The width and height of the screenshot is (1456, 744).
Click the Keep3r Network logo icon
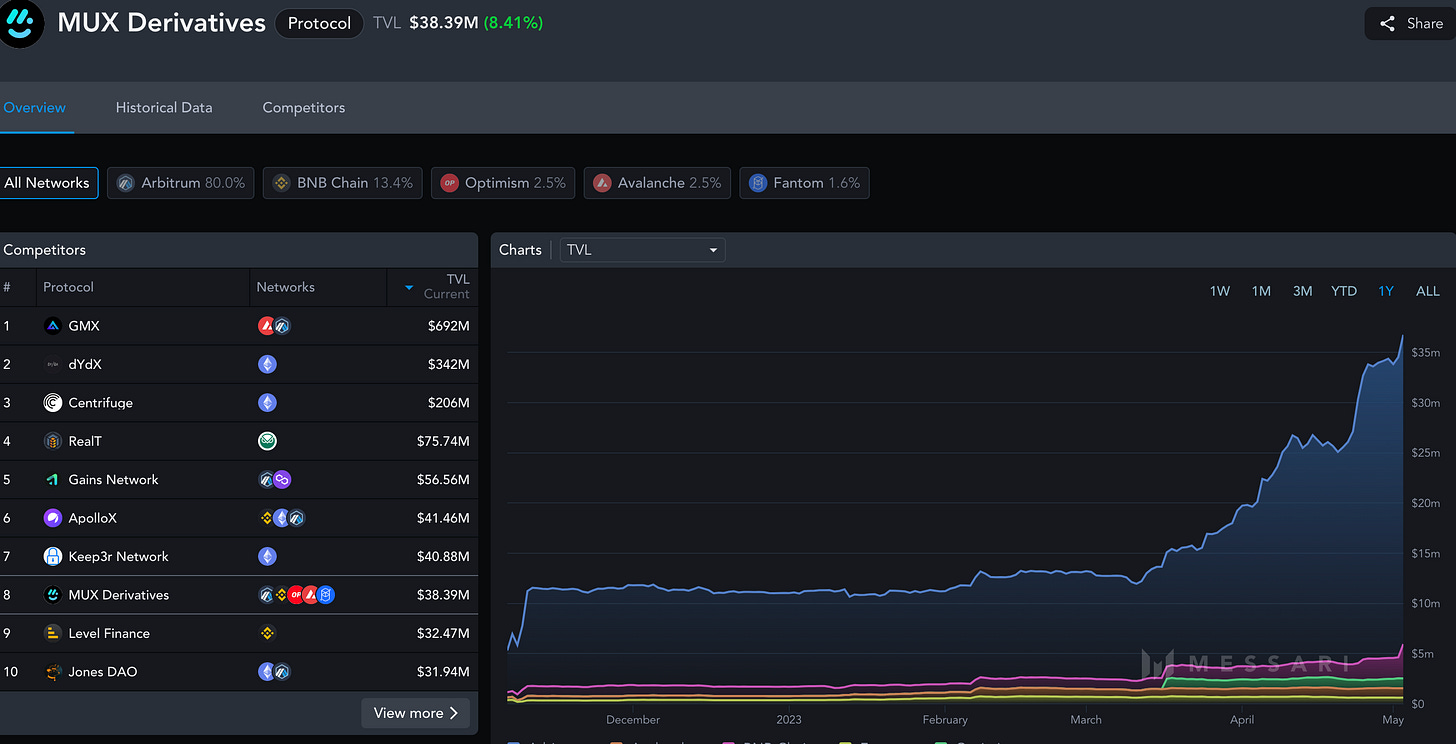coord(53,556)
